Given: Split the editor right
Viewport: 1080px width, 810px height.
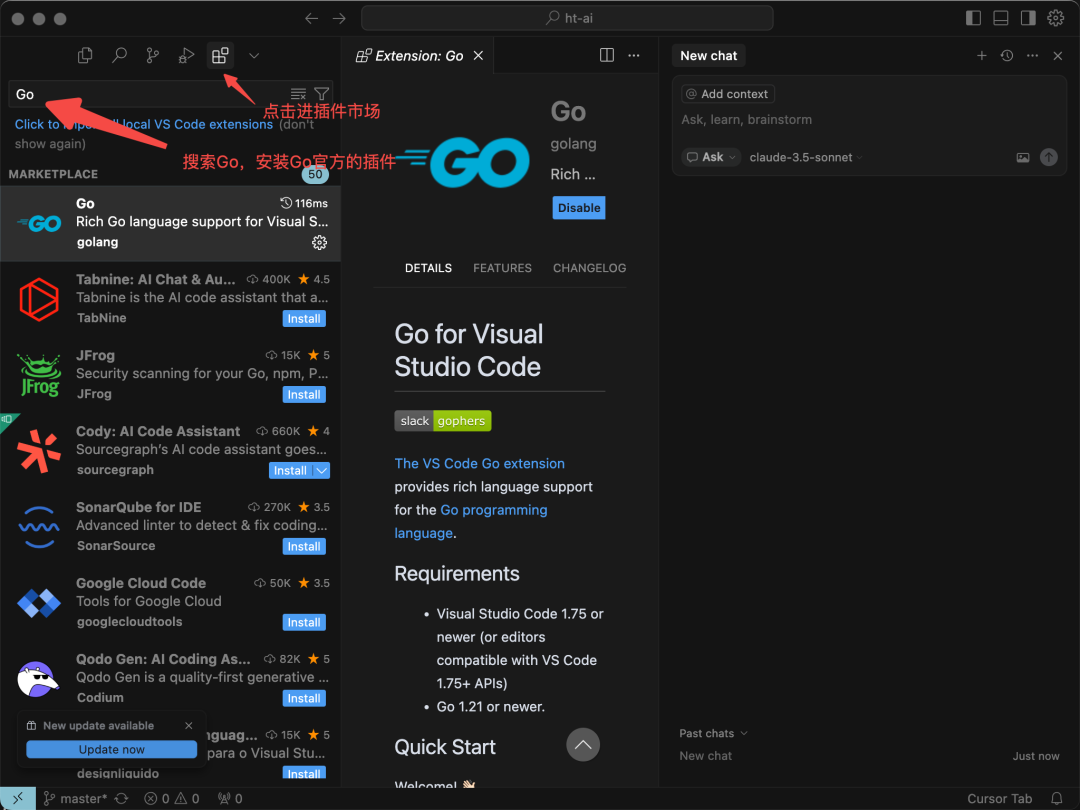Looking at the screenshot, I should 607,55.
